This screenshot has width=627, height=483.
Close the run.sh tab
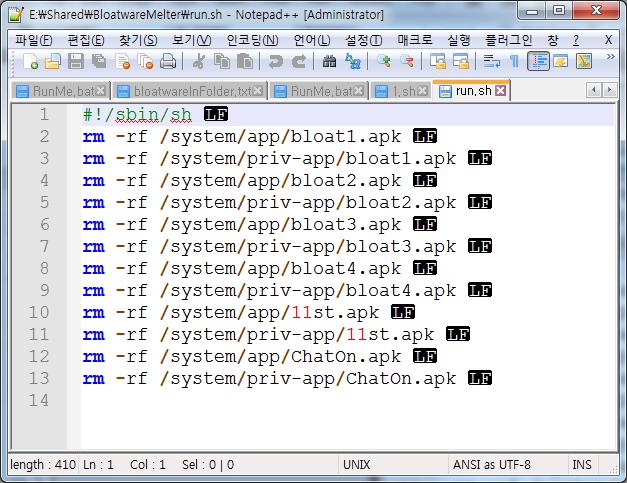(501, 91)
